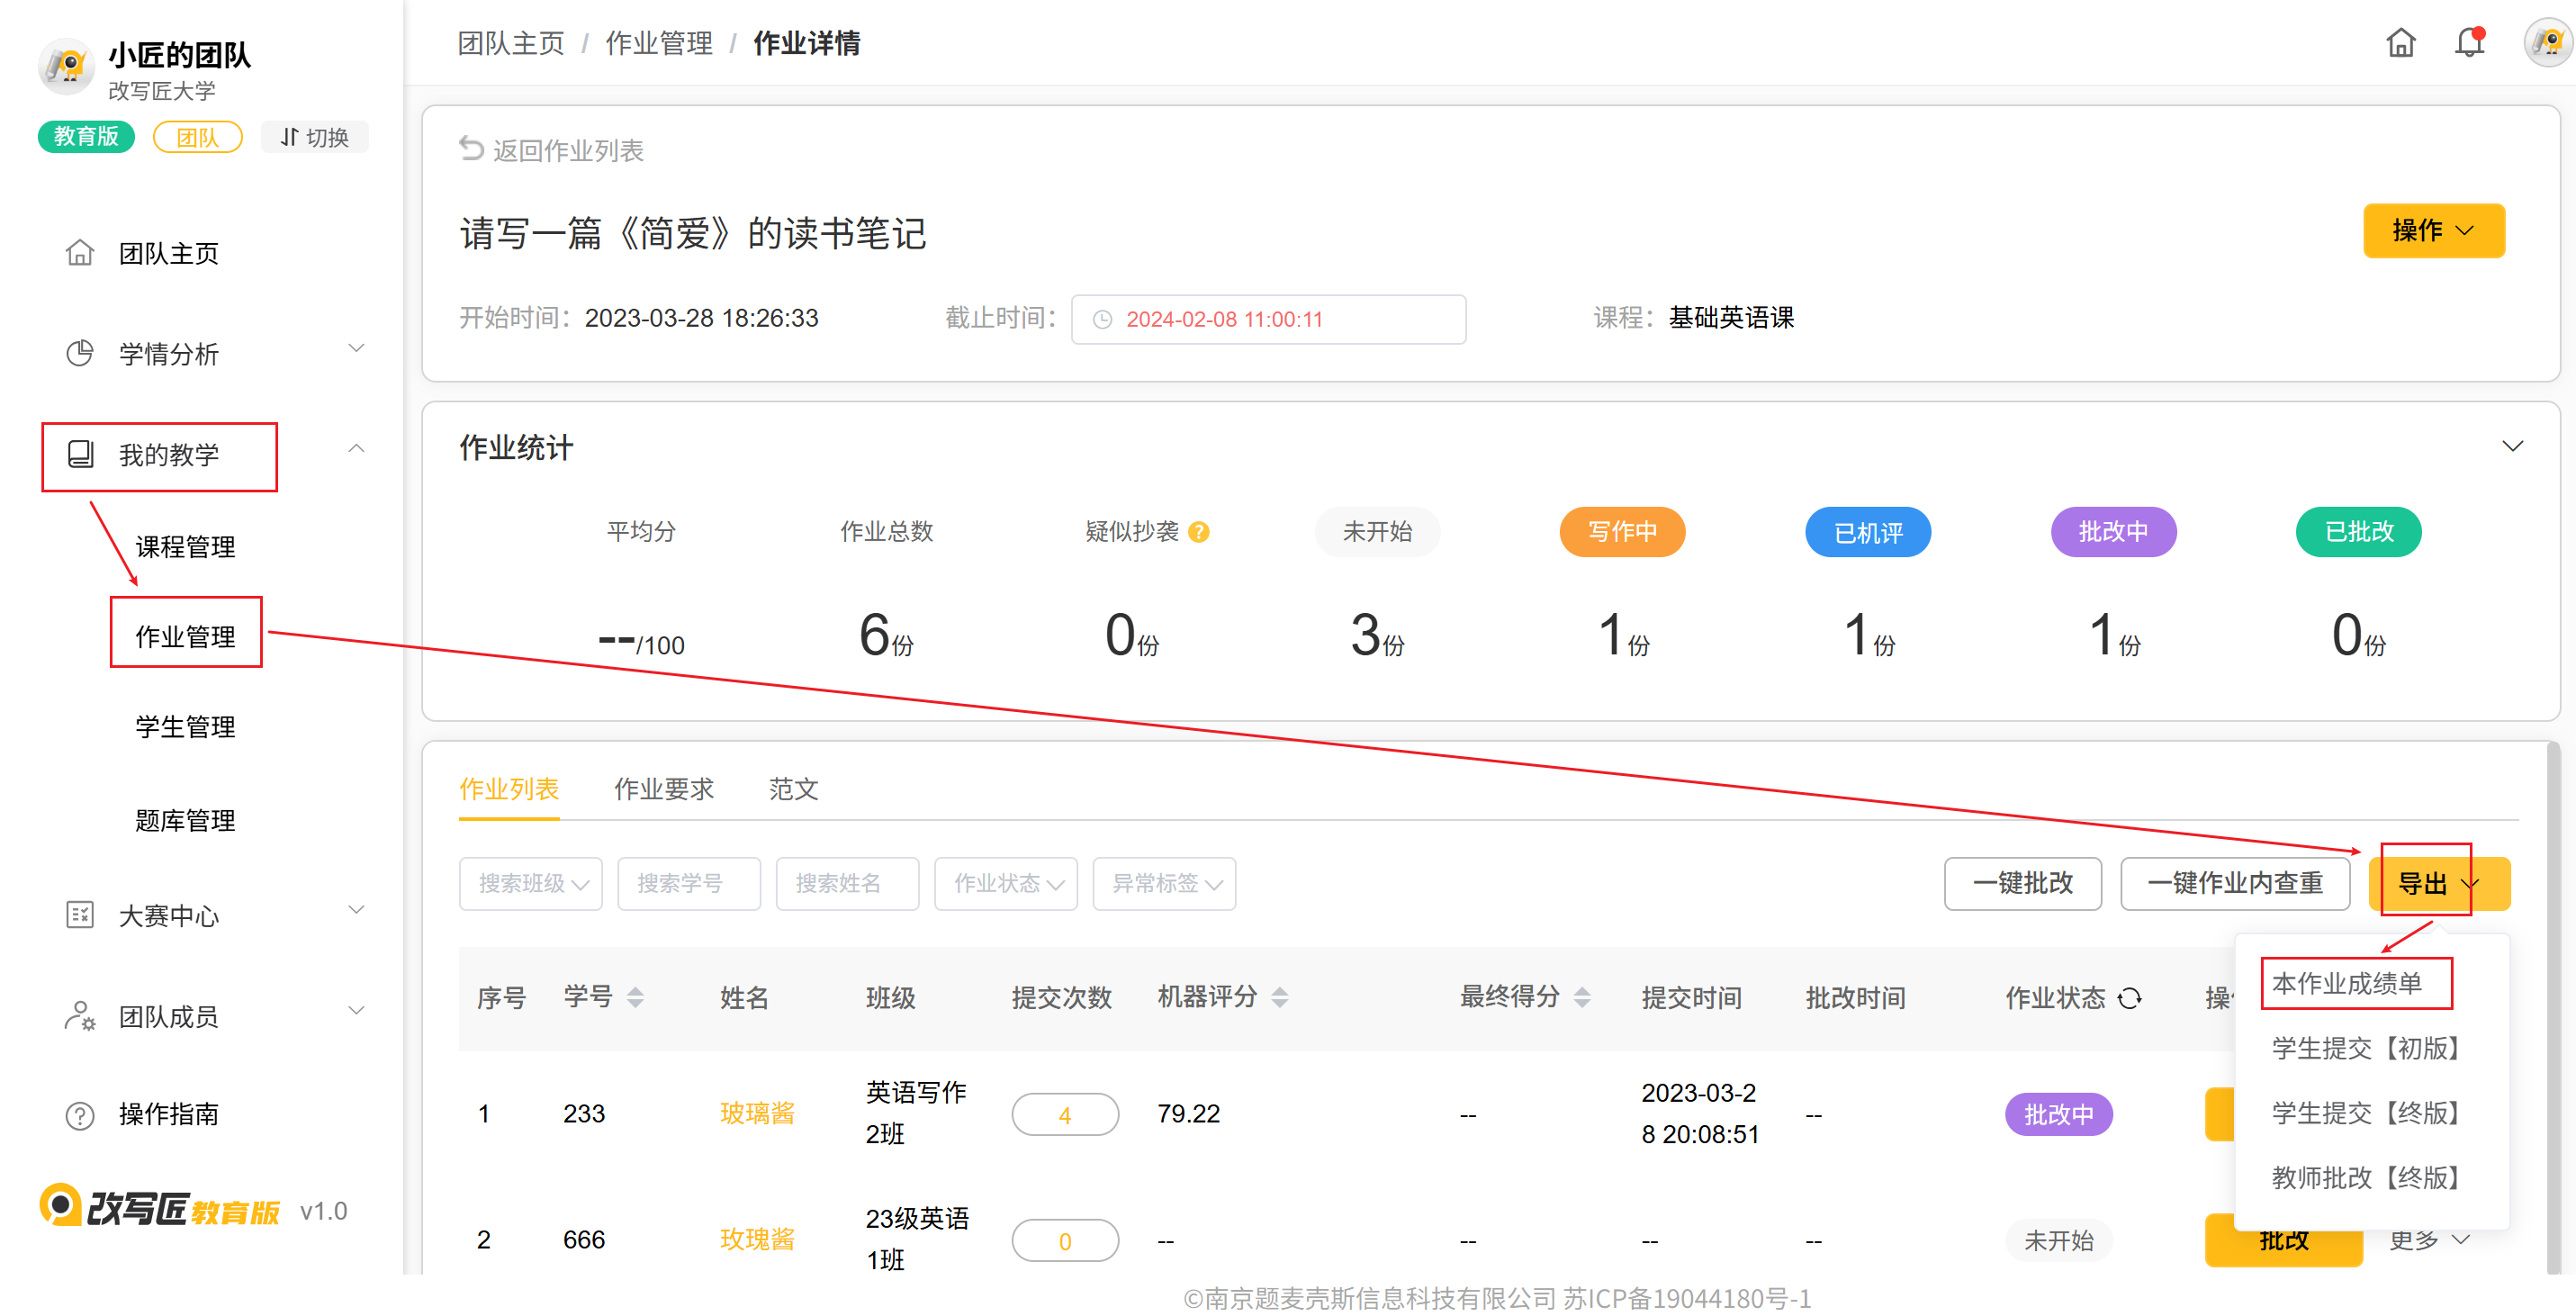Click the help icon beside 疑似抄袭
This screenshot has height=1316, width=2576.
pos(1199,532)
